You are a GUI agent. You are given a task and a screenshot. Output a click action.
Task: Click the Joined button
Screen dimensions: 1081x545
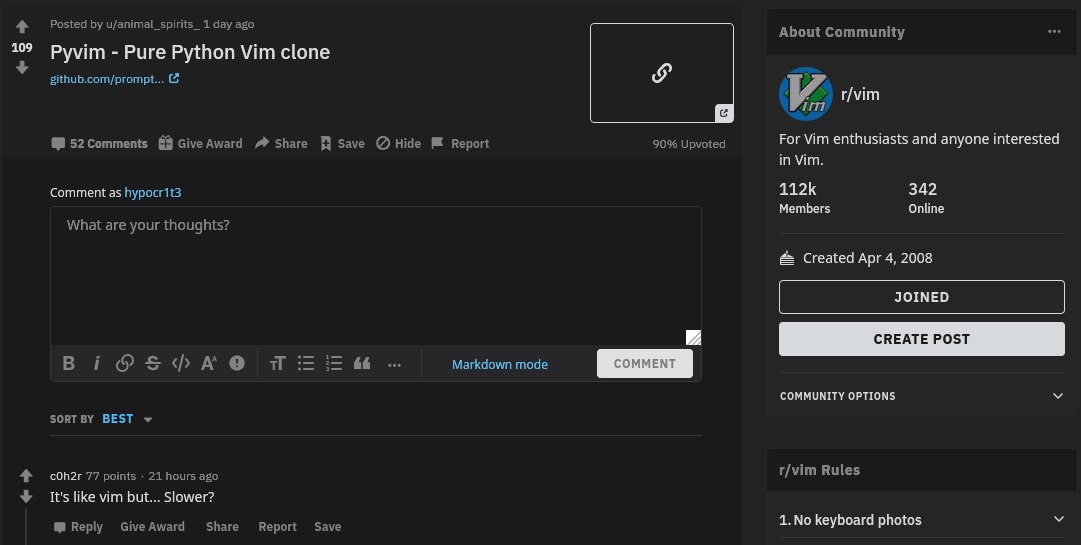922,297
